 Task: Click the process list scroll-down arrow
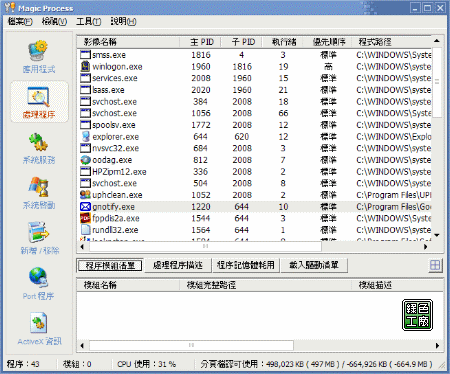(x=437, y=235)
